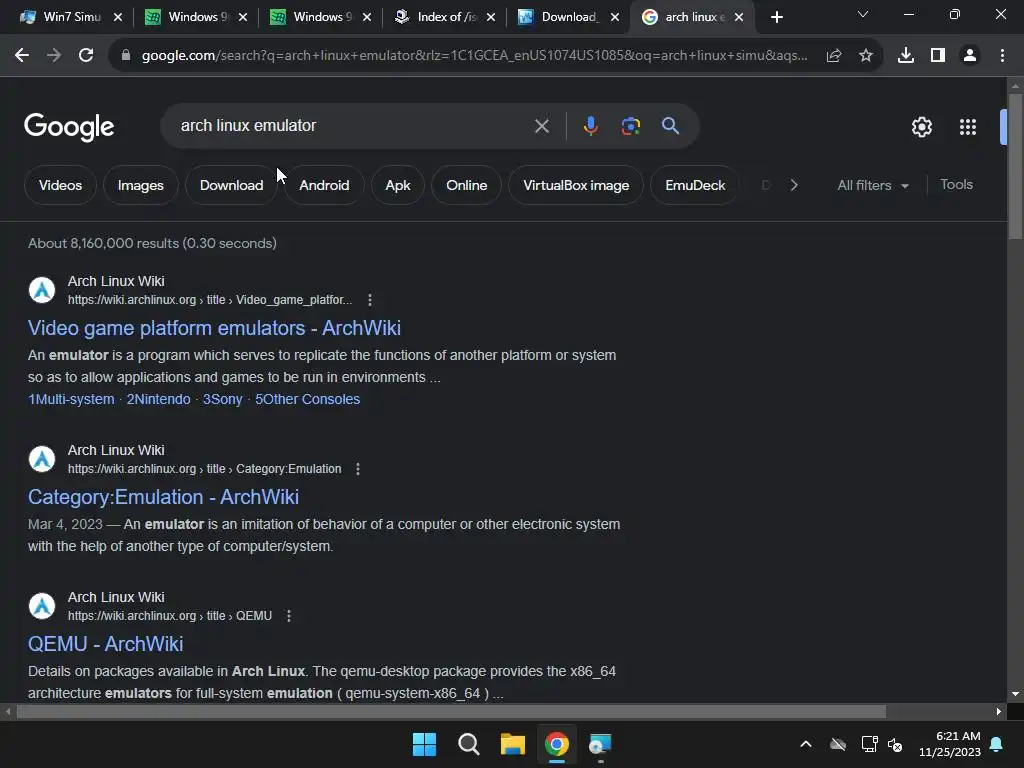Screen dimensions: 1024x768
Task: Show hidden system tray icons
Action: (x=806, y=744)
